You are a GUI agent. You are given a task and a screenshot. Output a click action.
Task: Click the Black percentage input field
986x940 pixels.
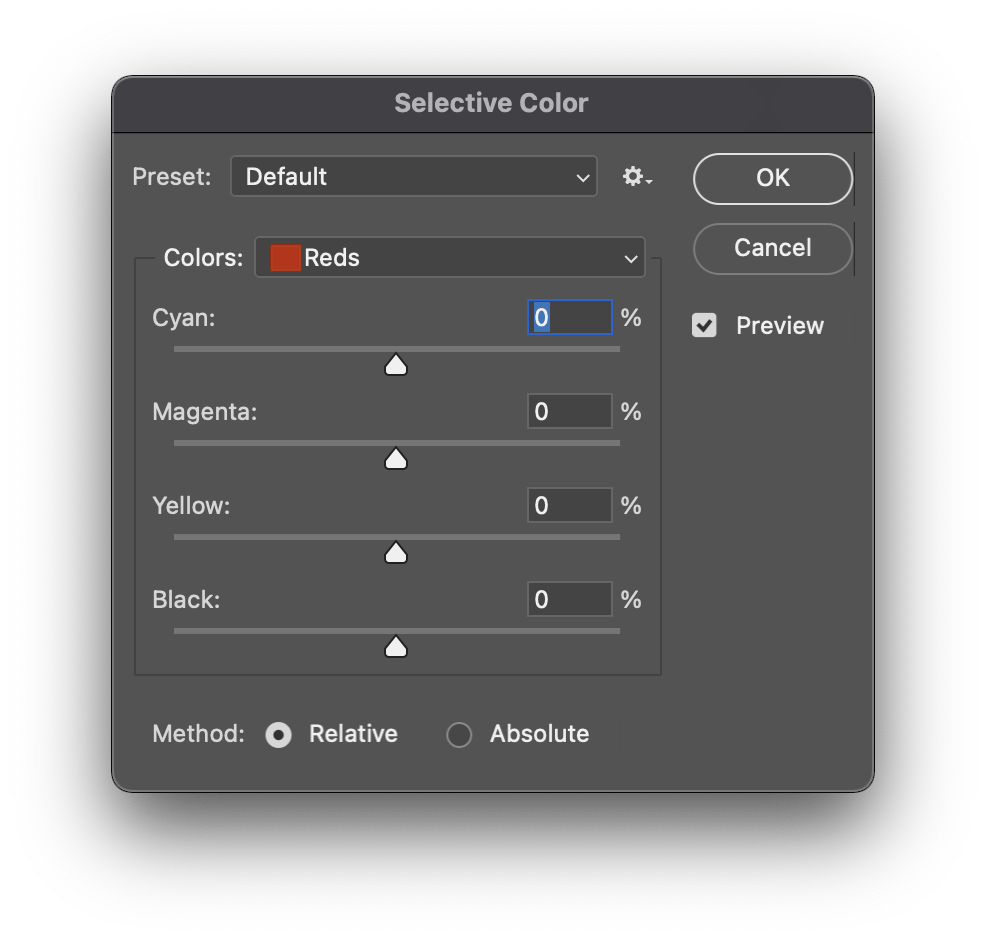pyautogui.click(x=570, y=600)
